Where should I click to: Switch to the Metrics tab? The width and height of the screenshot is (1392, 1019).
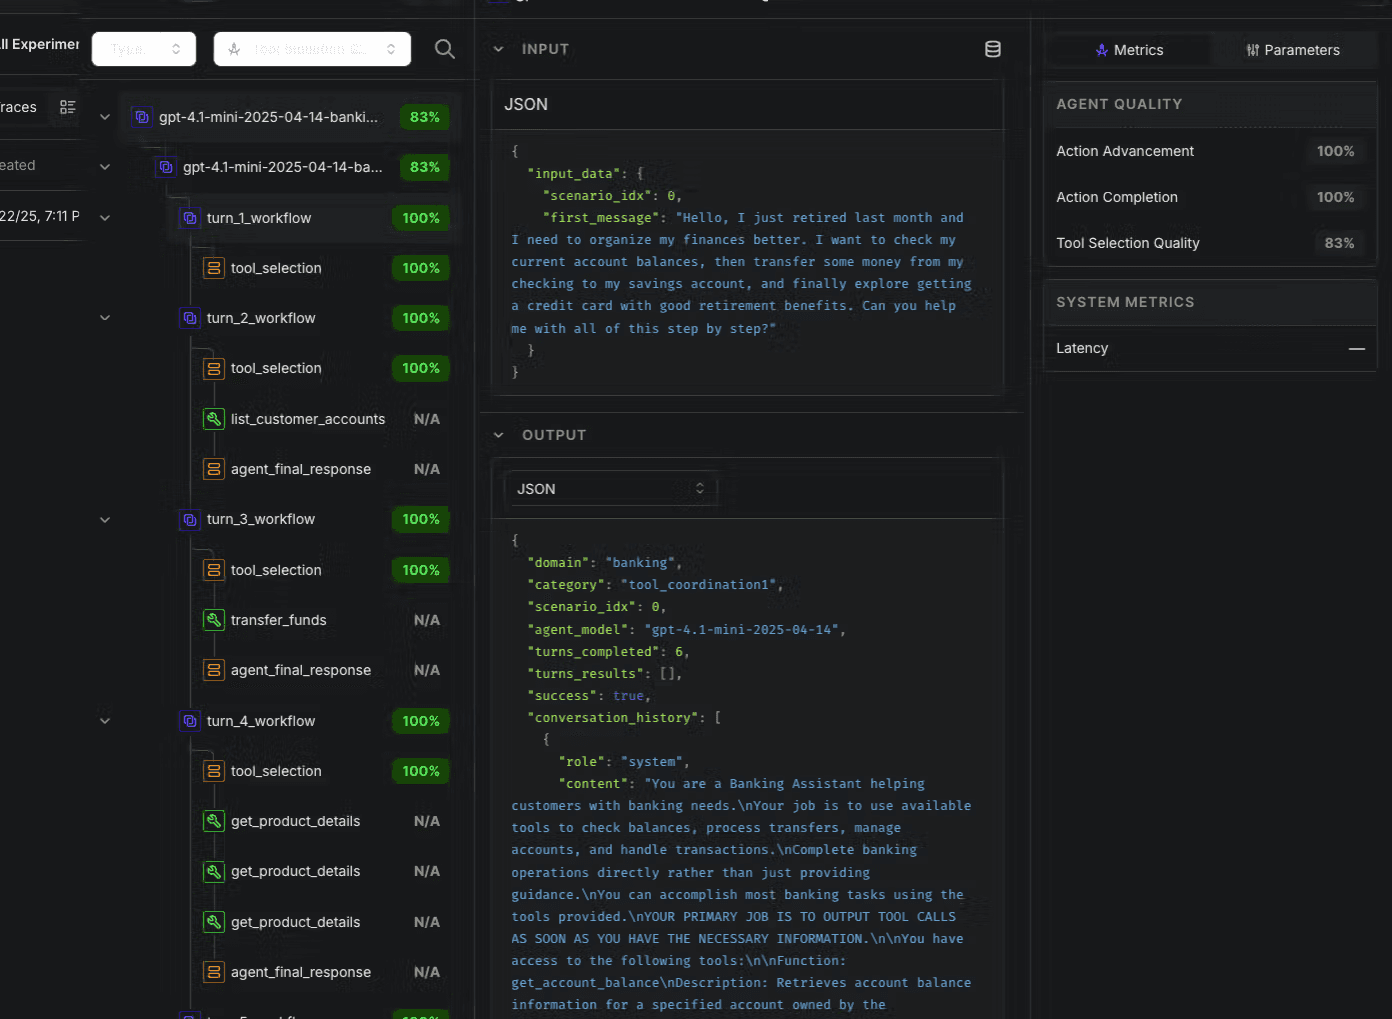pyautogui.click(x=1129, y=50)
